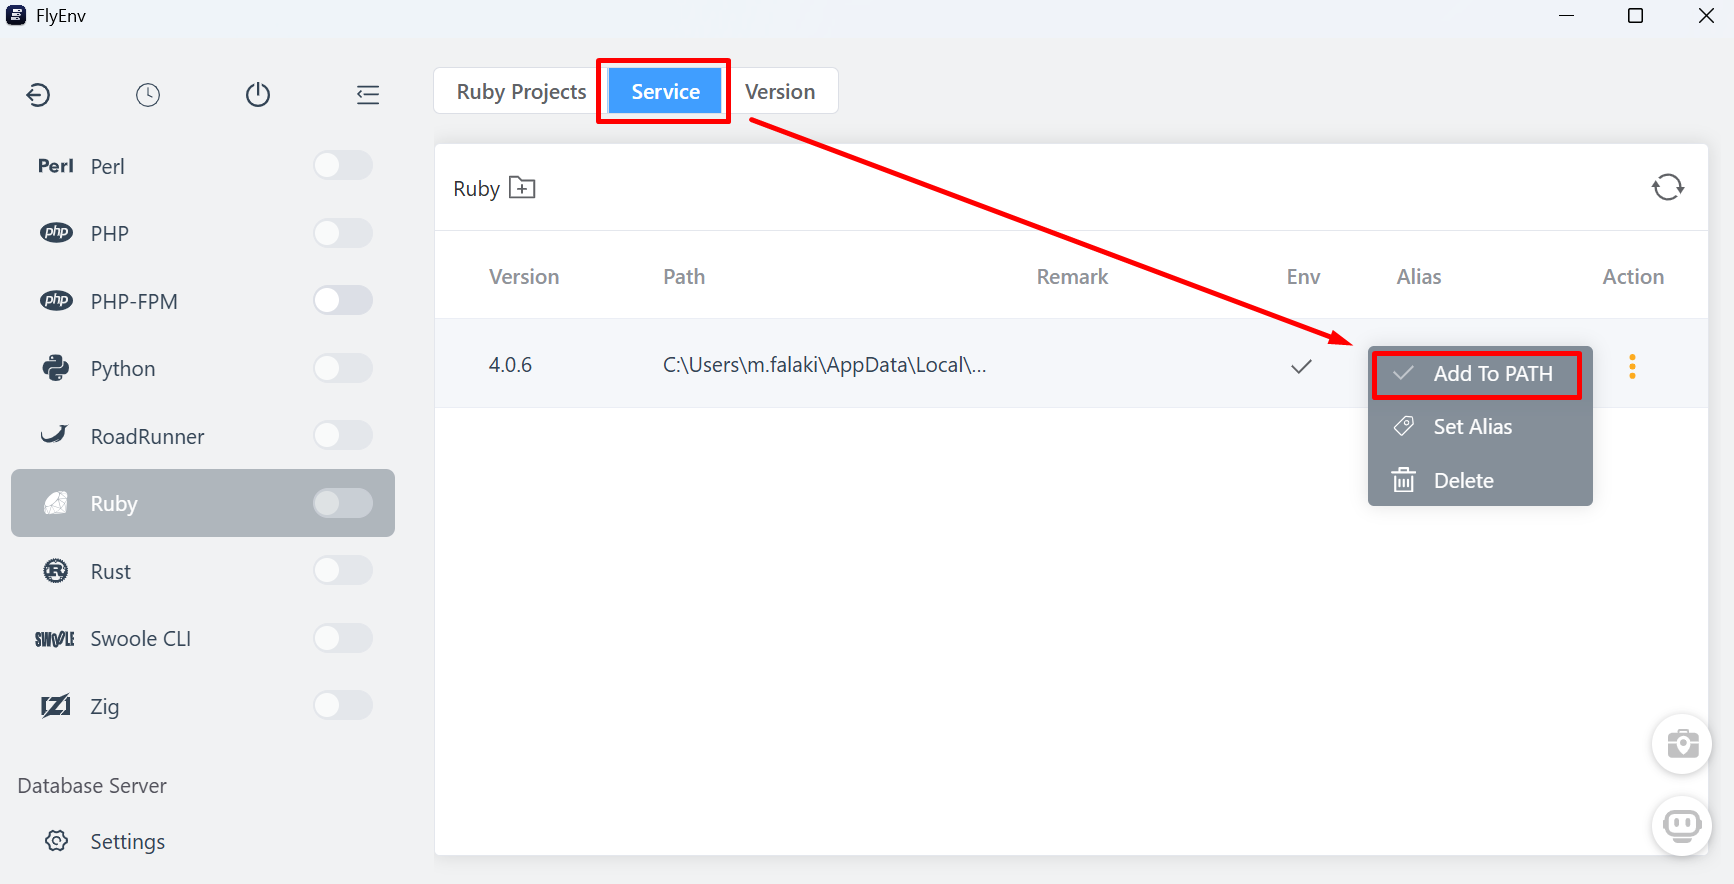This screenshot has height=884, width=1734.
Task: Click the Python logo icon
Action: (x=56, y=368)
